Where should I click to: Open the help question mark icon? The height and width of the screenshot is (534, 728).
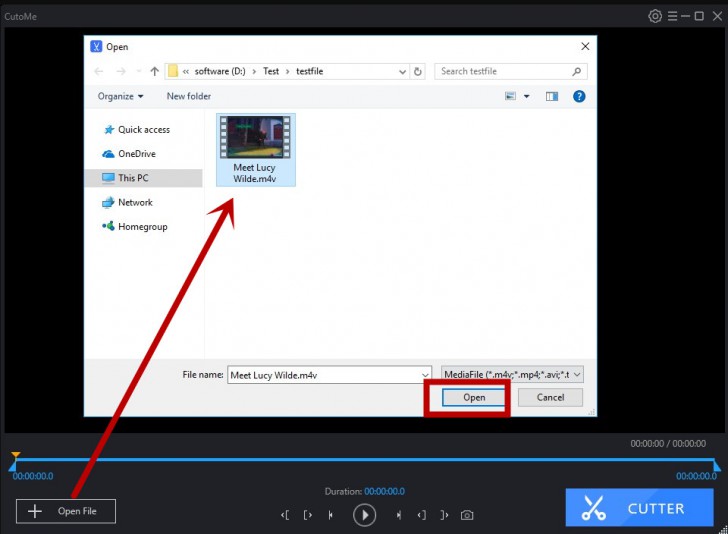579,96
